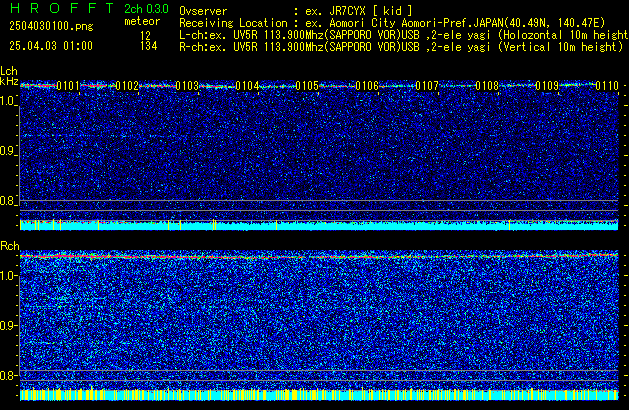629x410 pixels.
Task: Select the 0108 time marker
Action: click(x=487, y=86)
